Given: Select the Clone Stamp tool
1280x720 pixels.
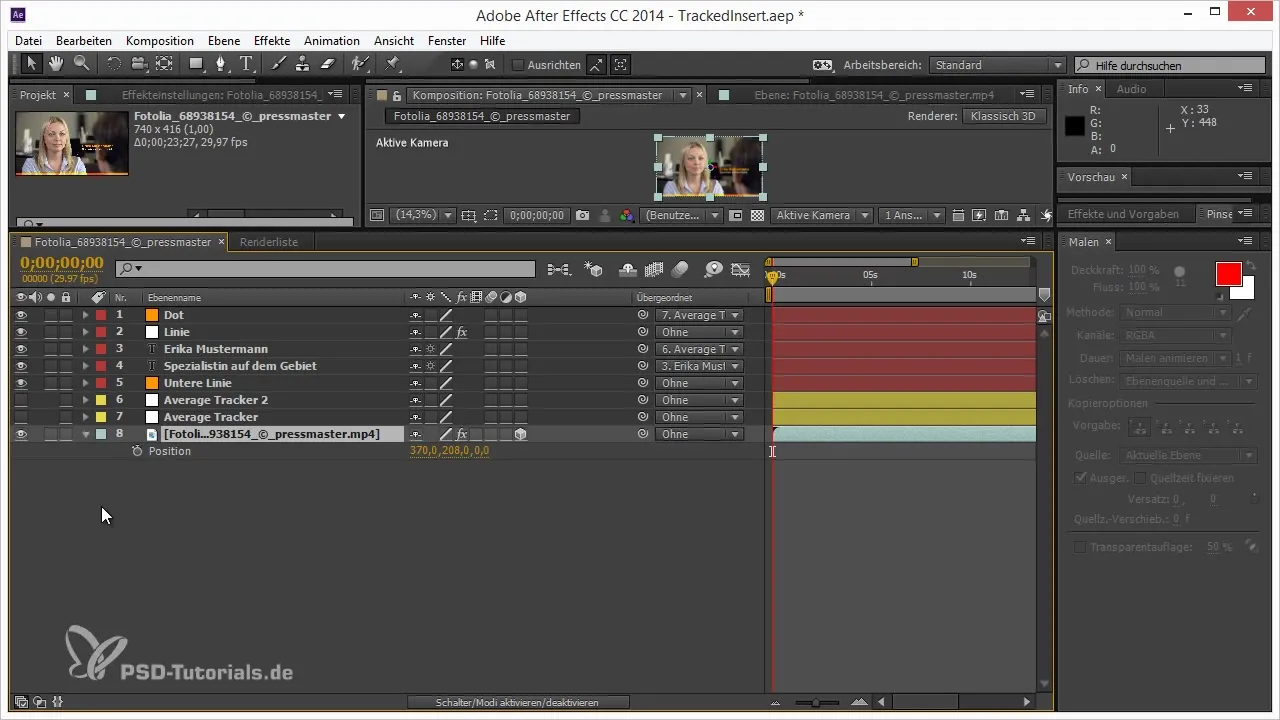Looking at the screenshot, I should [x=302, y=64].
